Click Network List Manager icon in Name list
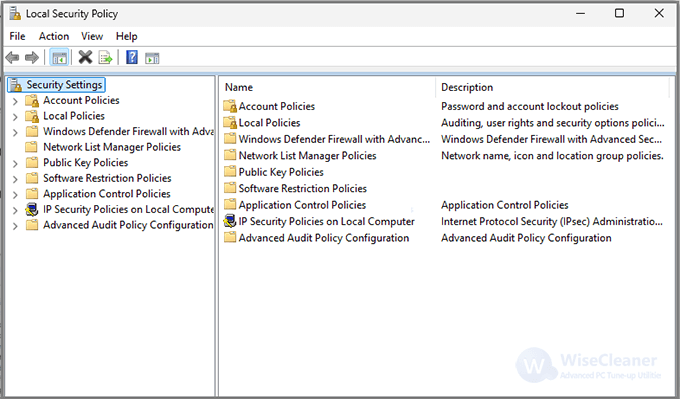 coord(230,155)
